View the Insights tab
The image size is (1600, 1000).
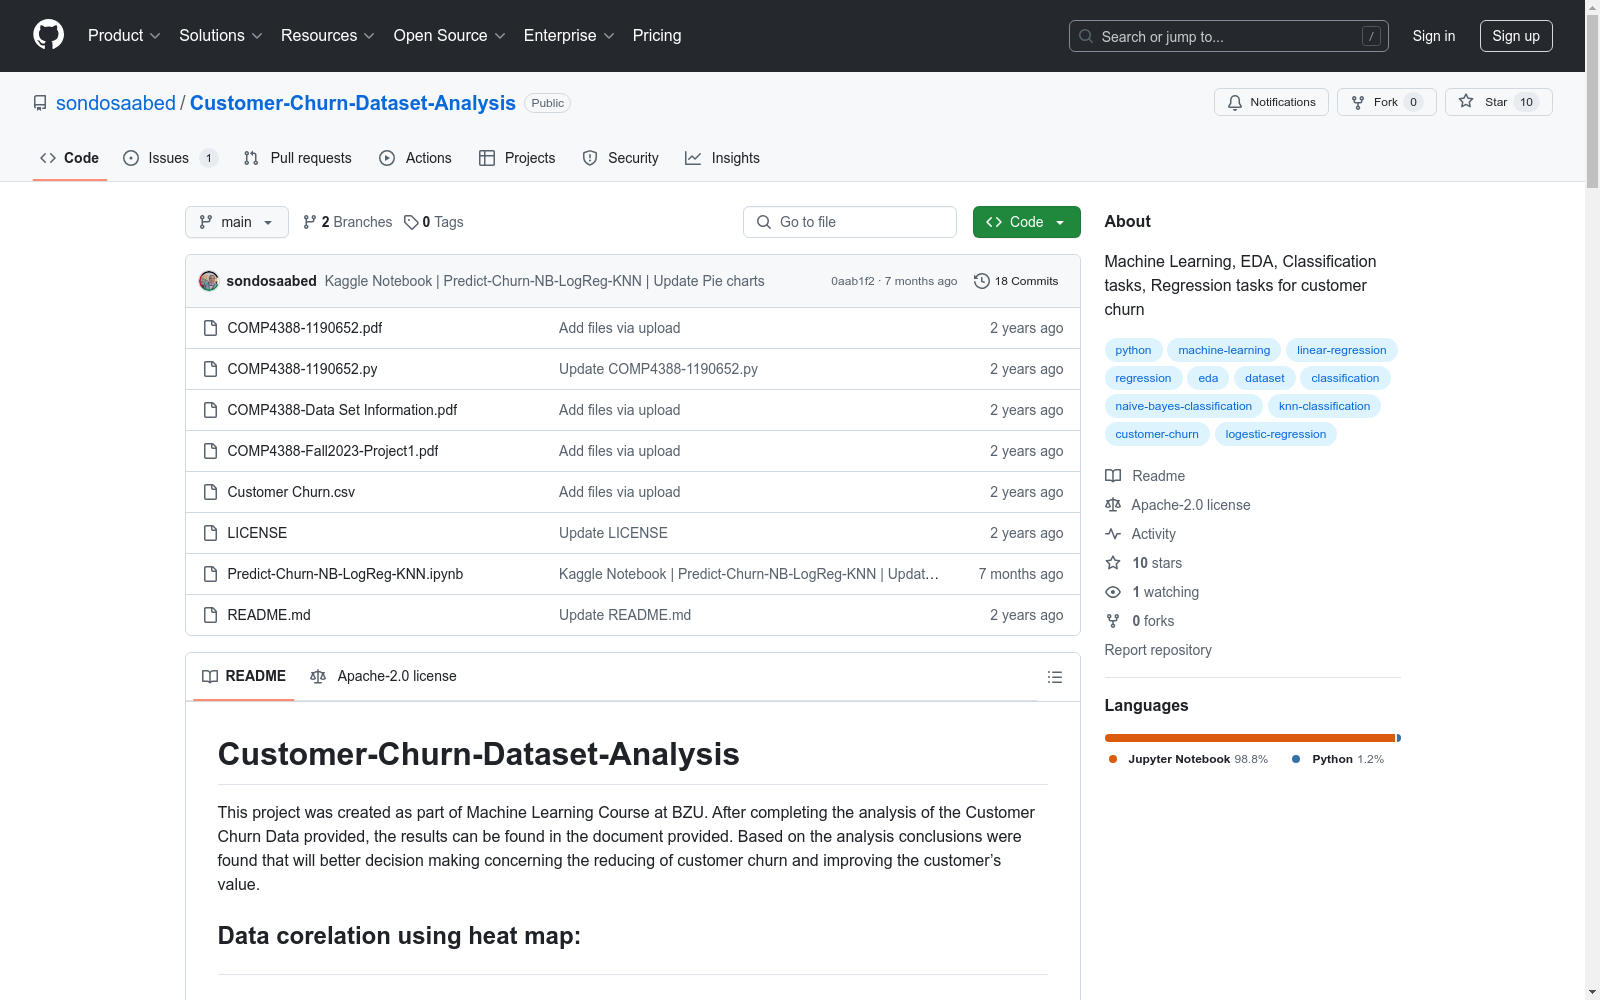(723, 158)
